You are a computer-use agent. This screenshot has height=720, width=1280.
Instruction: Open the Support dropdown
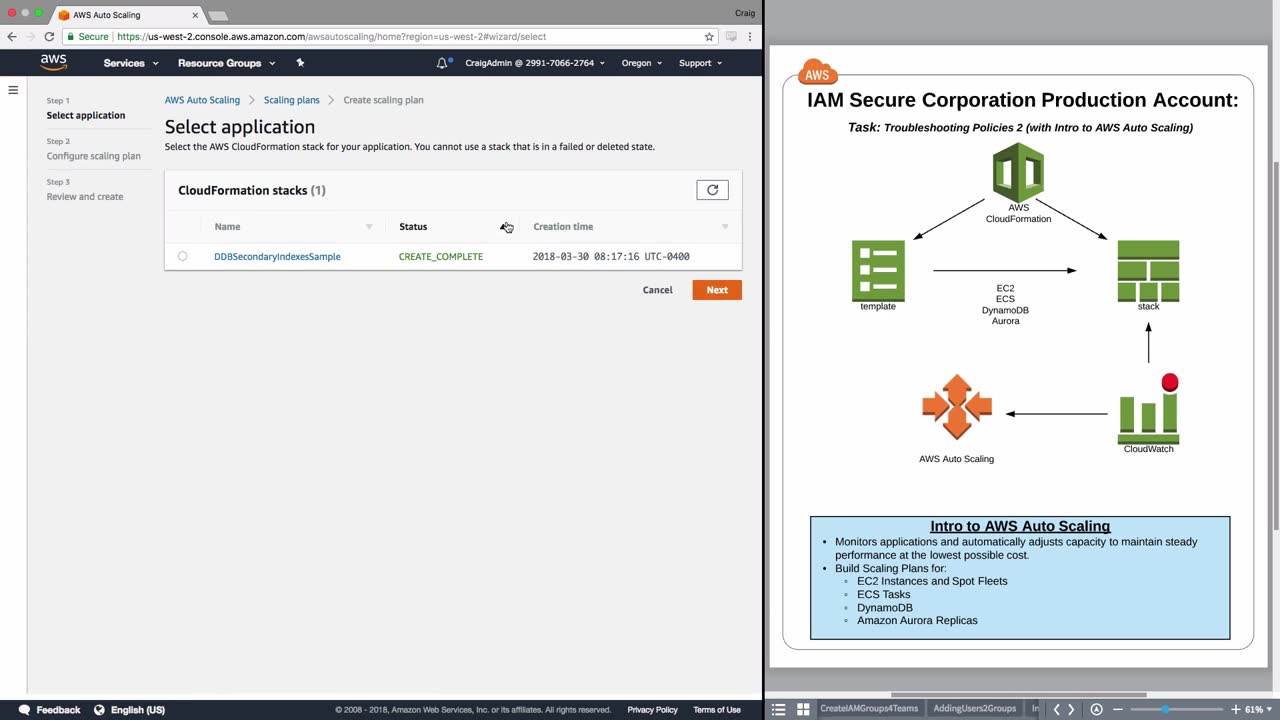point(700,63)
